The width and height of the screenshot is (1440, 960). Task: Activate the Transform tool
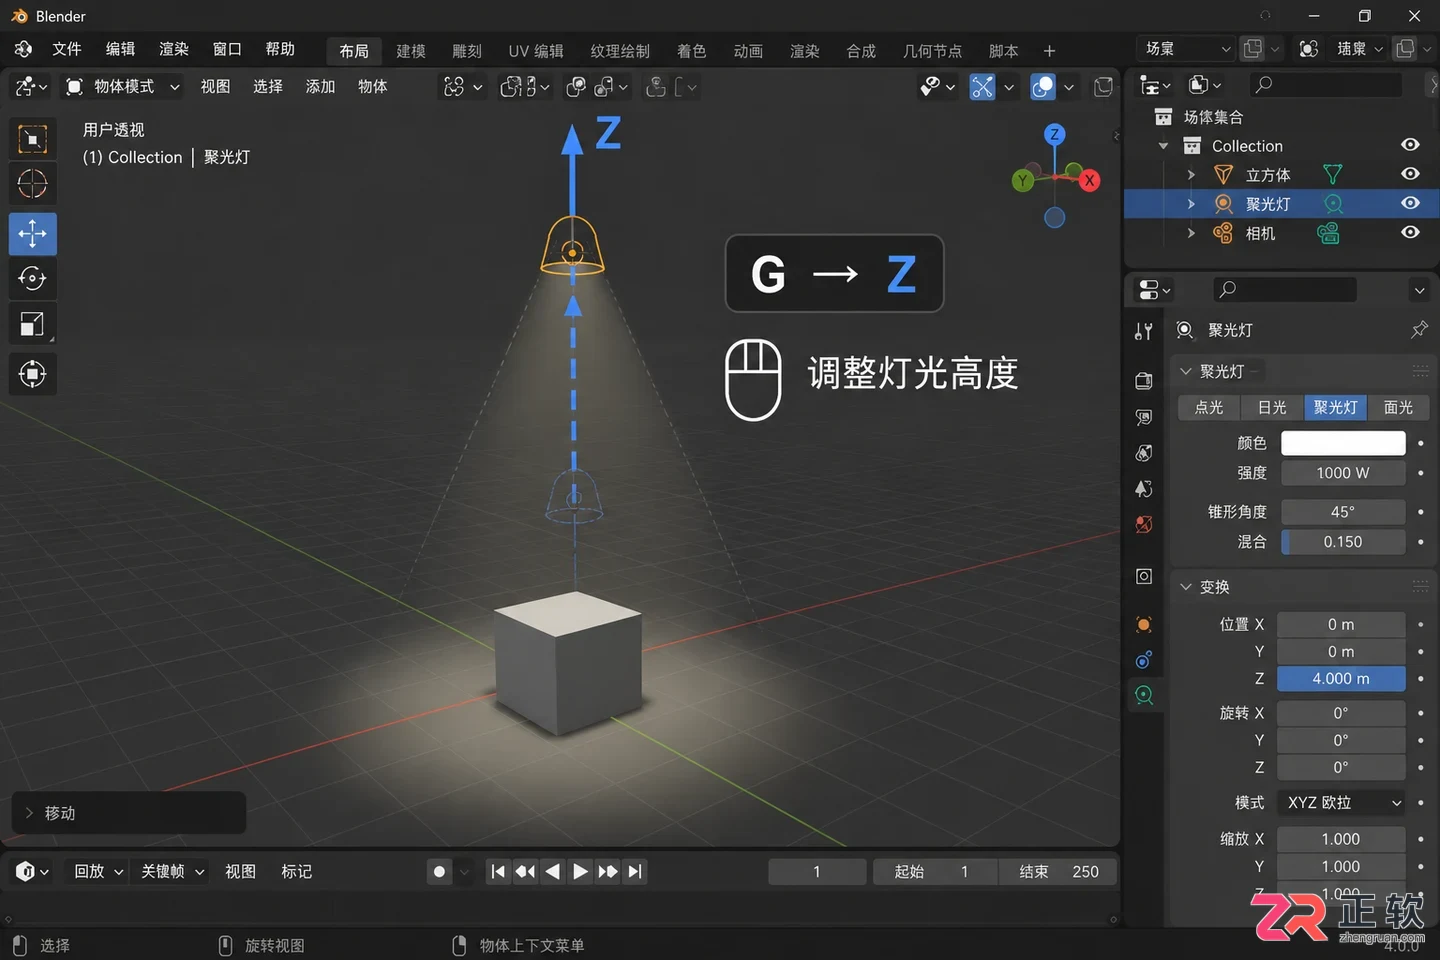coord(32,374)
